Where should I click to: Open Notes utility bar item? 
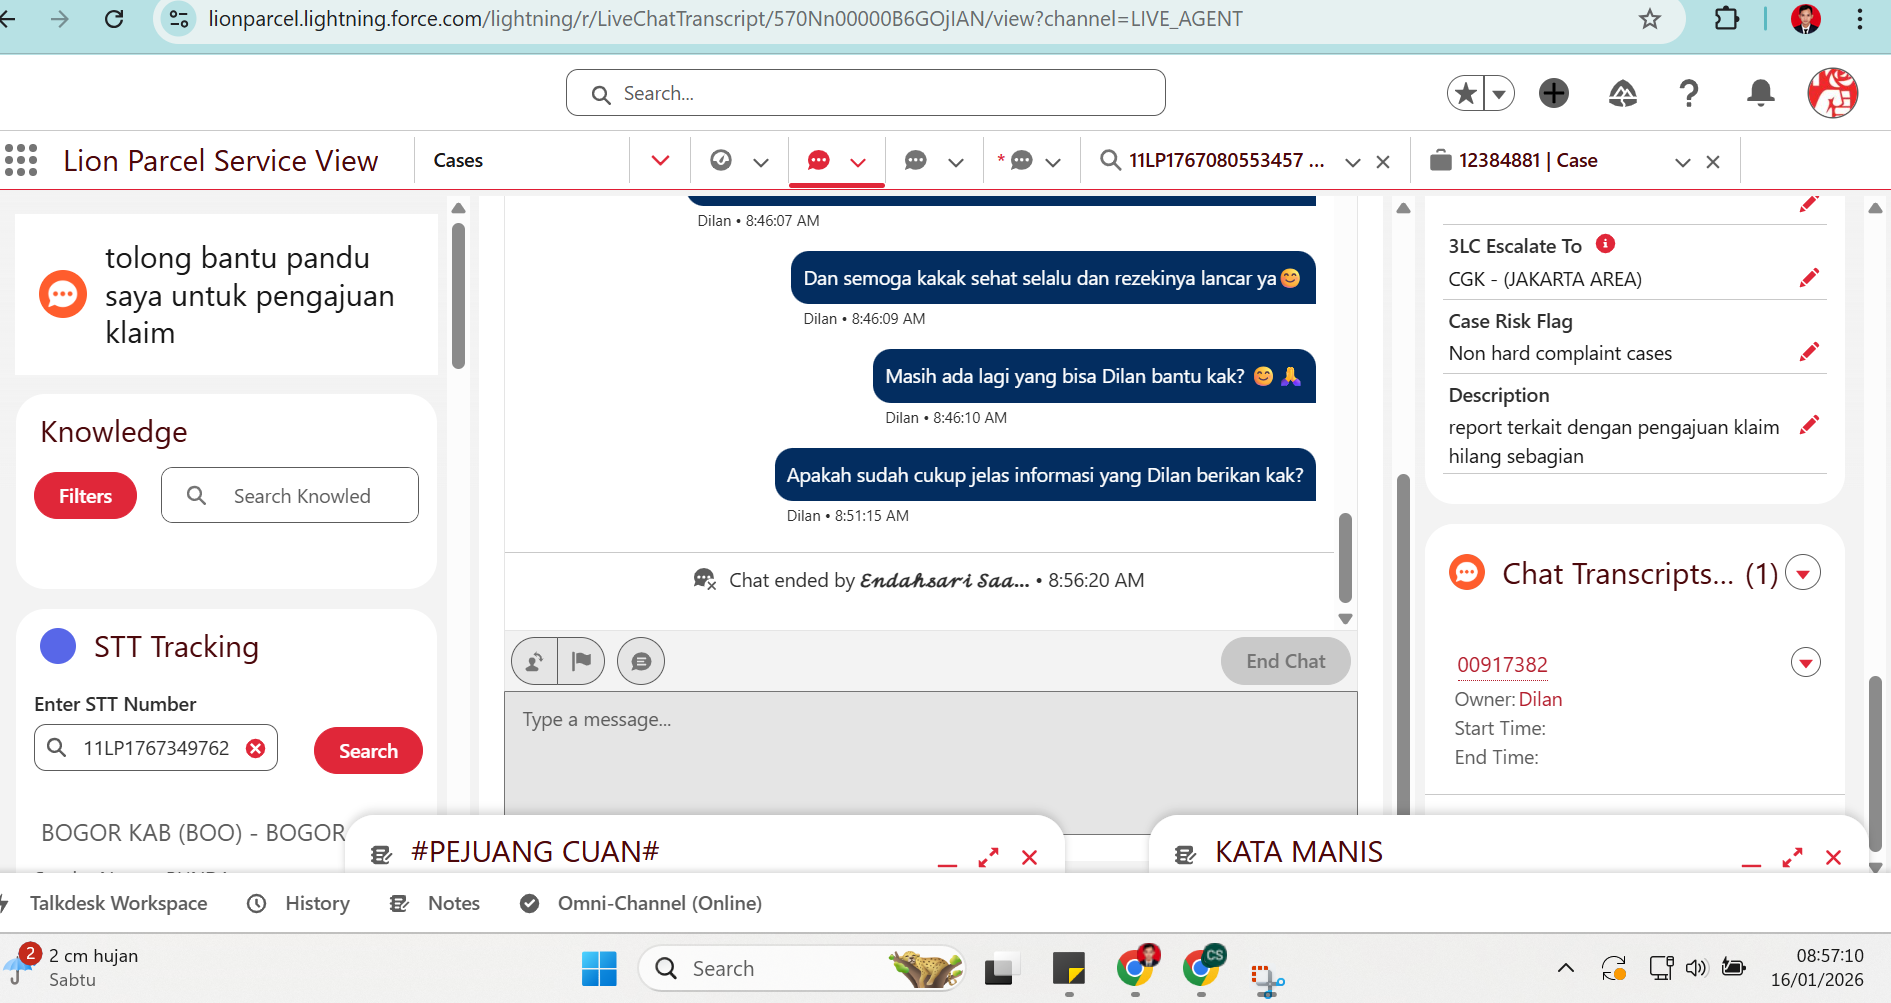click(435, 903)
